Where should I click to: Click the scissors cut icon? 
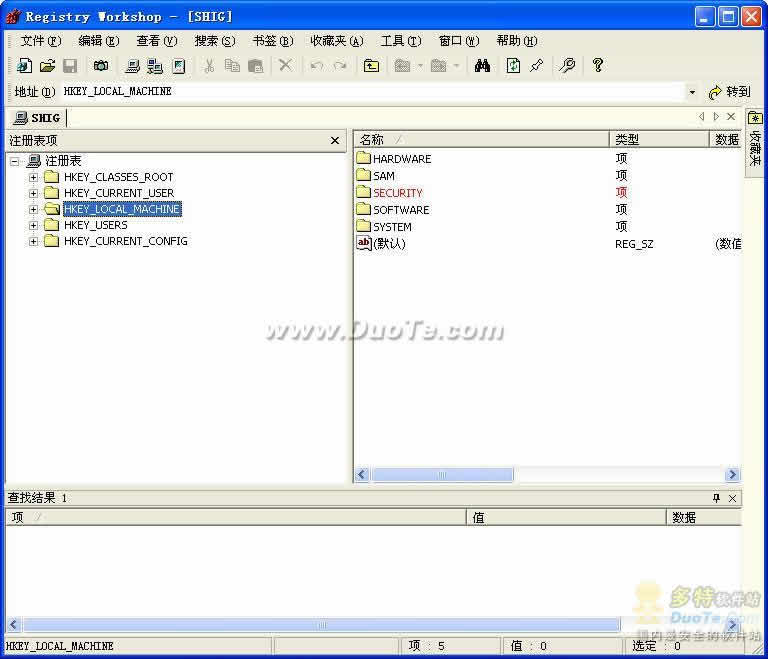click(209, 66)
